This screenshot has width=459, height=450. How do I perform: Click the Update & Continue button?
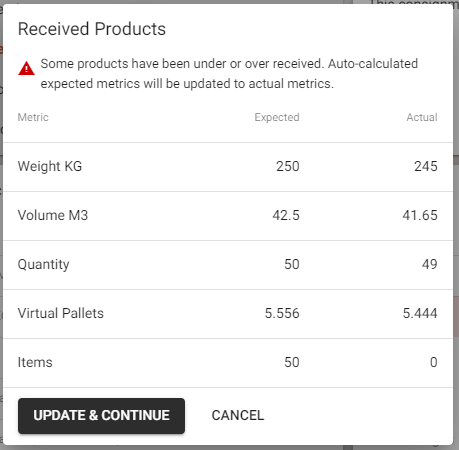point(101,416)
